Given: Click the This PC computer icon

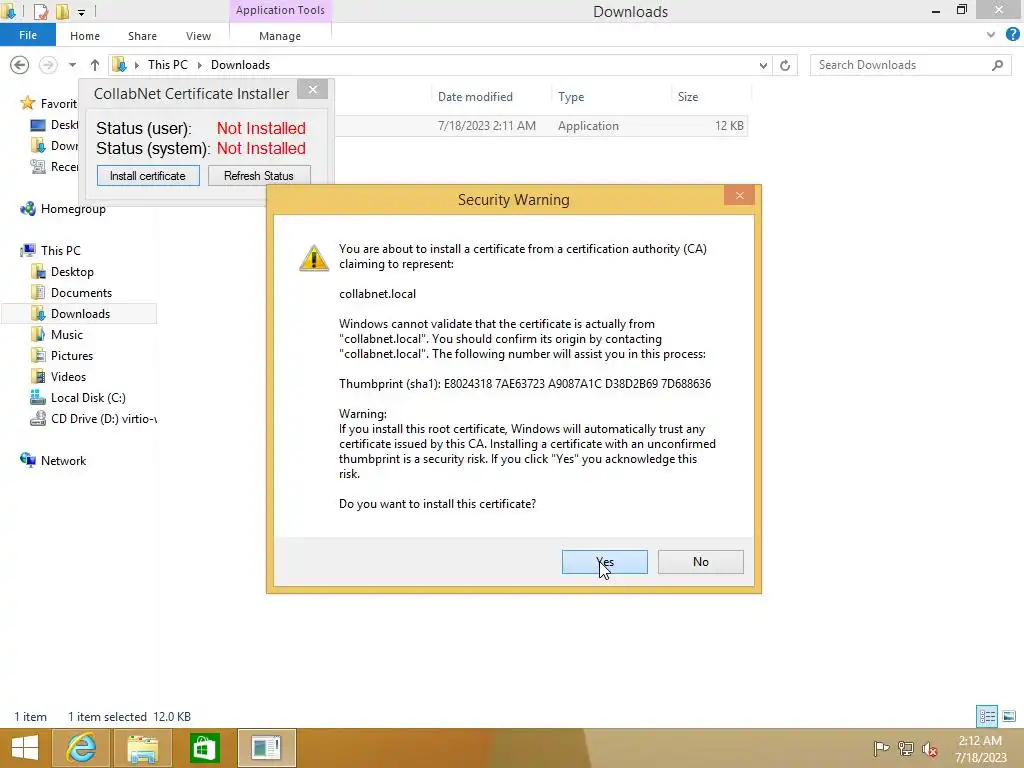Looking at the screenshot, I should [x=28, y=250].
